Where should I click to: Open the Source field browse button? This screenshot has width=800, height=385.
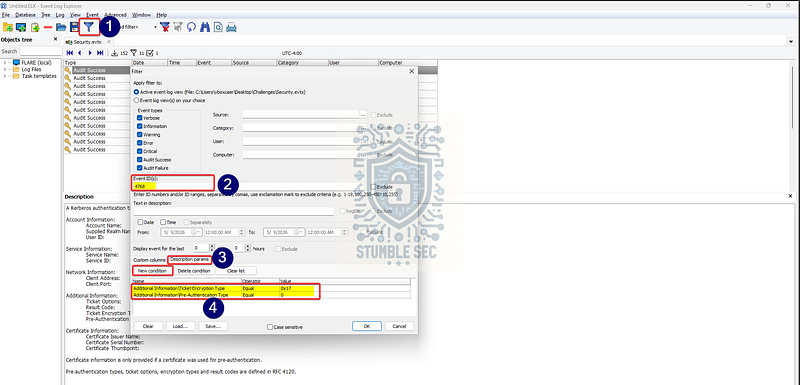point(363,114)
